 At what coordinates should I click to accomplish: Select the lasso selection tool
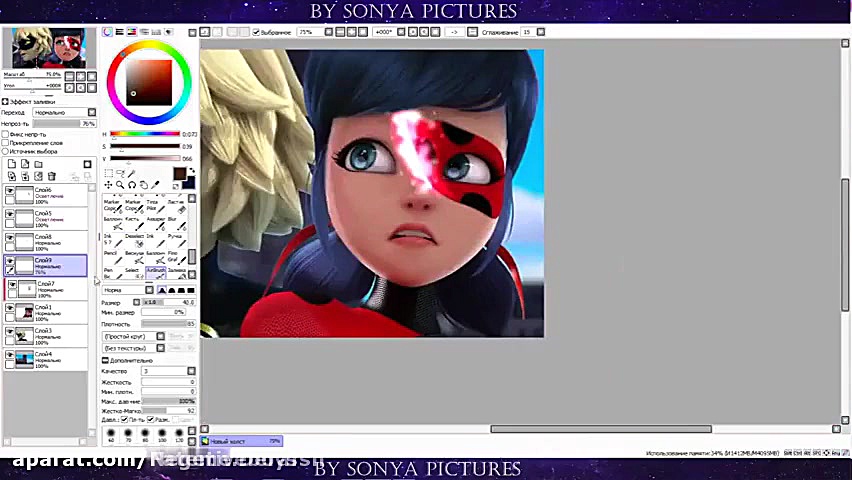pos(120,173)
